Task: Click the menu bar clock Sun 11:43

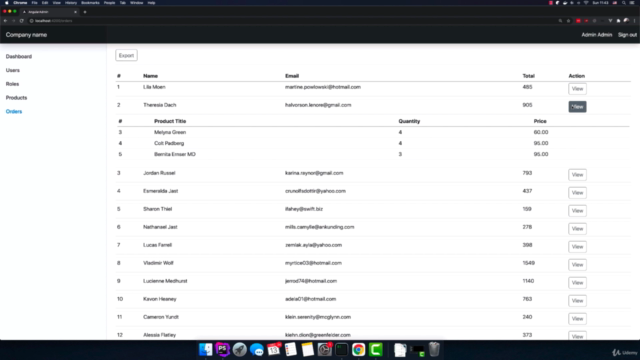Action: 600,3
